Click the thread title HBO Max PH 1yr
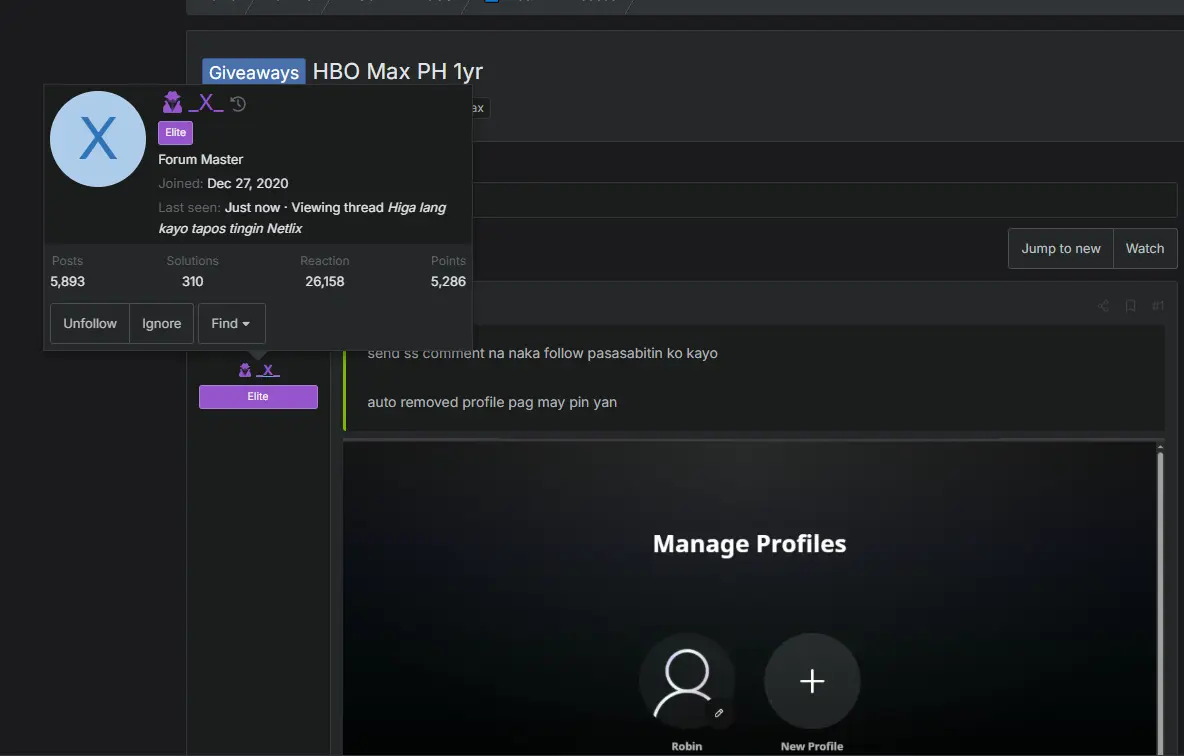This screenshot has width=1184, height=756. coord(398,72)
